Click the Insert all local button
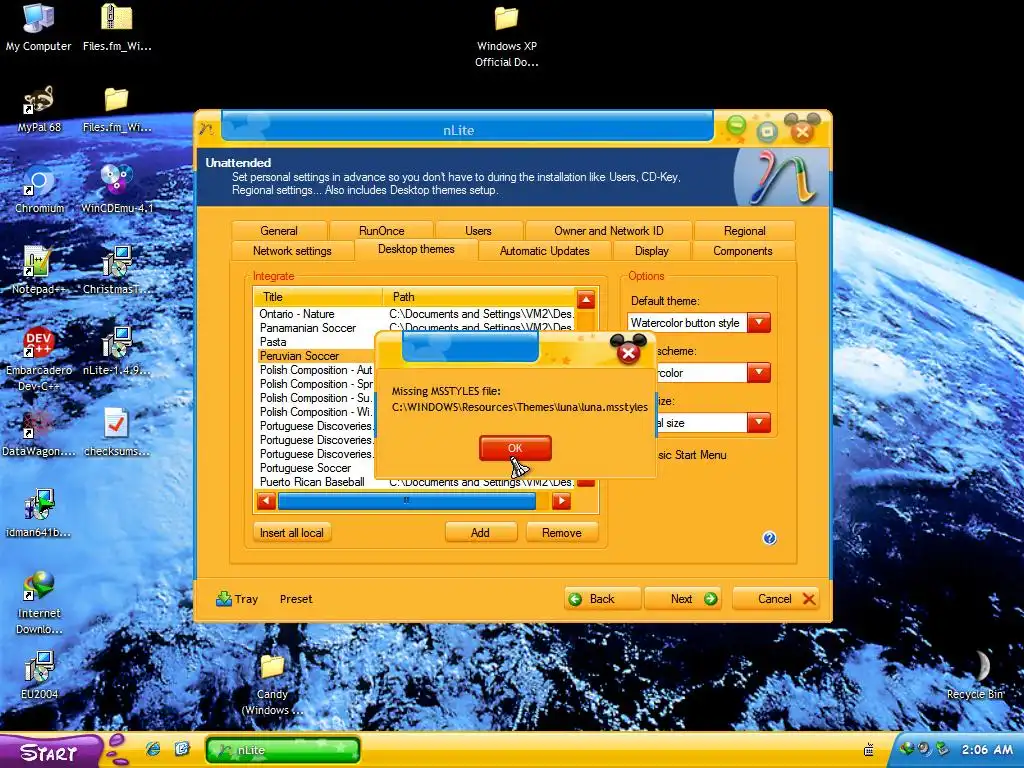Viewport: 1024px width, 768px height. coord(292,533)
